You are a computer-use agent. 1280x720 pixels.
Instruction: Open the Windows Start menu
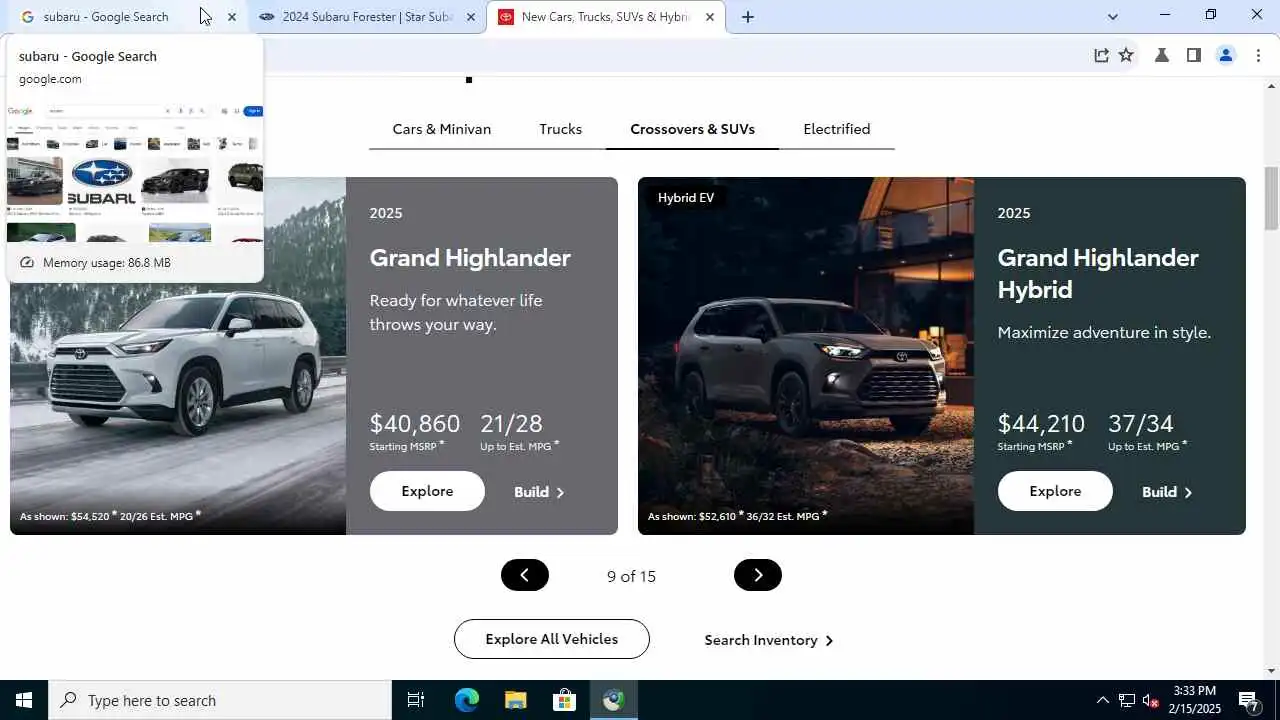coord(24,700)
